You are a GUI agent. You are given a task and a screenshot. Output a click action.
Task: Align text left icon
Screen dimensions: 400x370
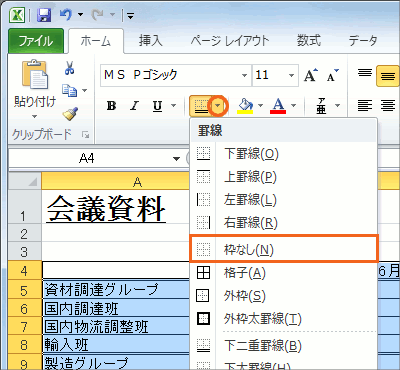[x=365, y=106]
